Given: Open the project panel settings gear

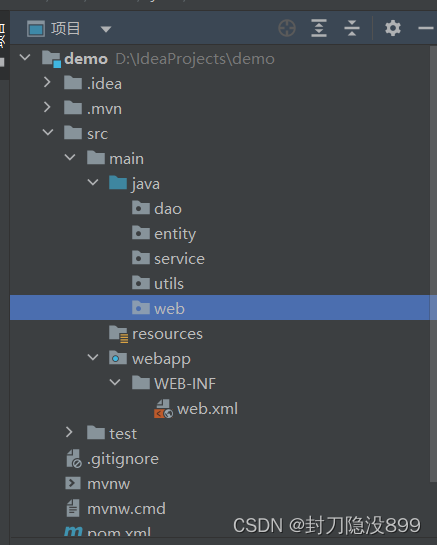Looking at the screenshot, I should tap(393, 28).
